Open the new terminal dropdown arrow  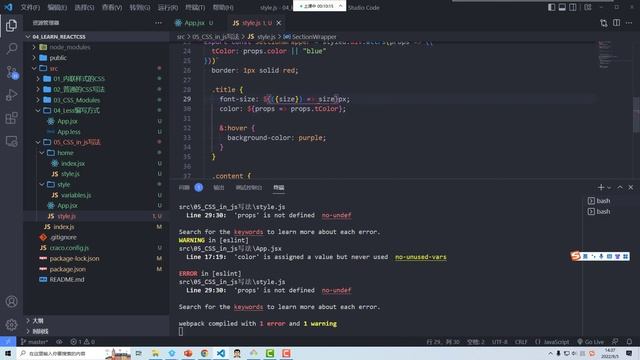tap(609, 187)
